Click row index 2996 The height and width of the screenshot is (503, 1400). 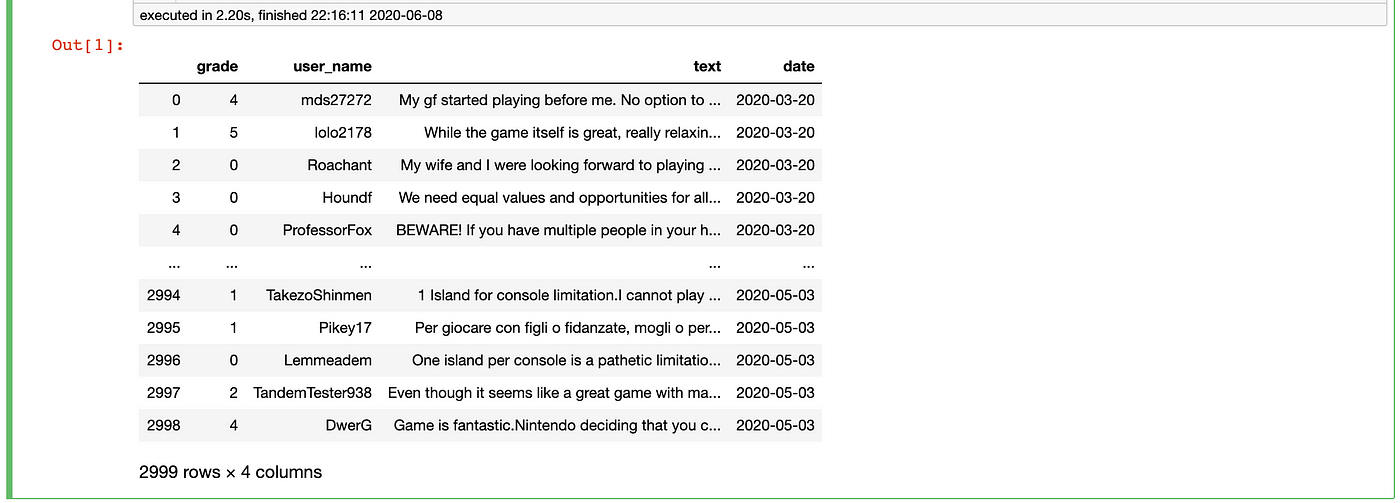pyautogui.click(x=164, y=360)
